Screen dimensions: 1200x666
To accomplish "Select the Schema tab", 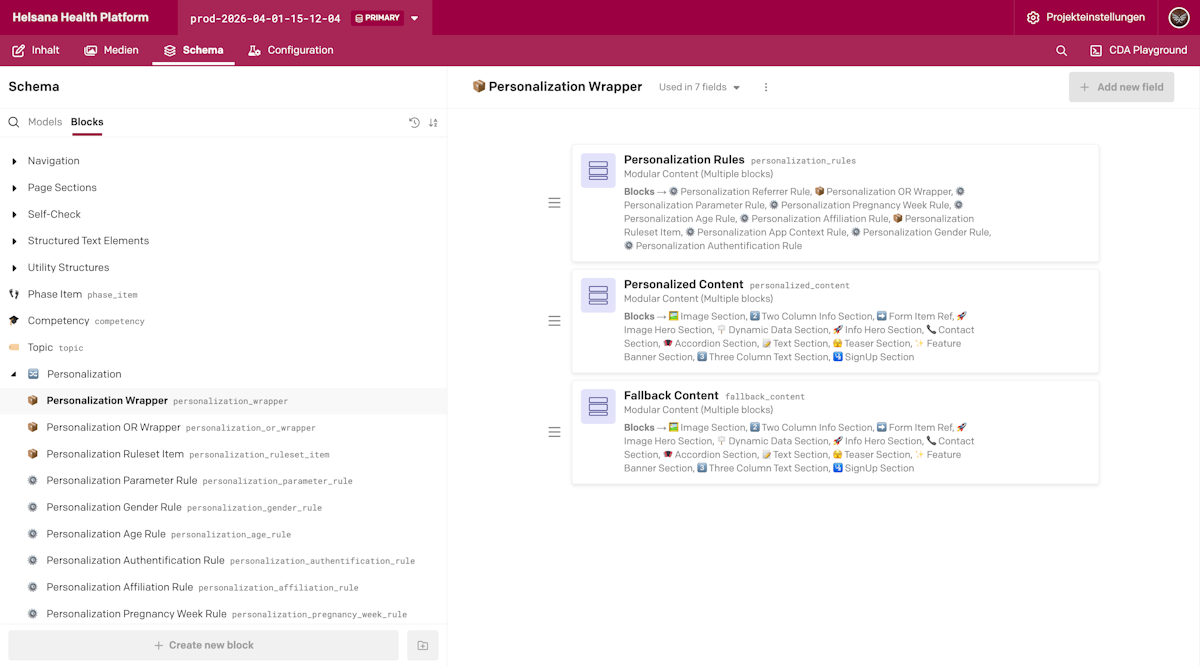I will point(194,50).
